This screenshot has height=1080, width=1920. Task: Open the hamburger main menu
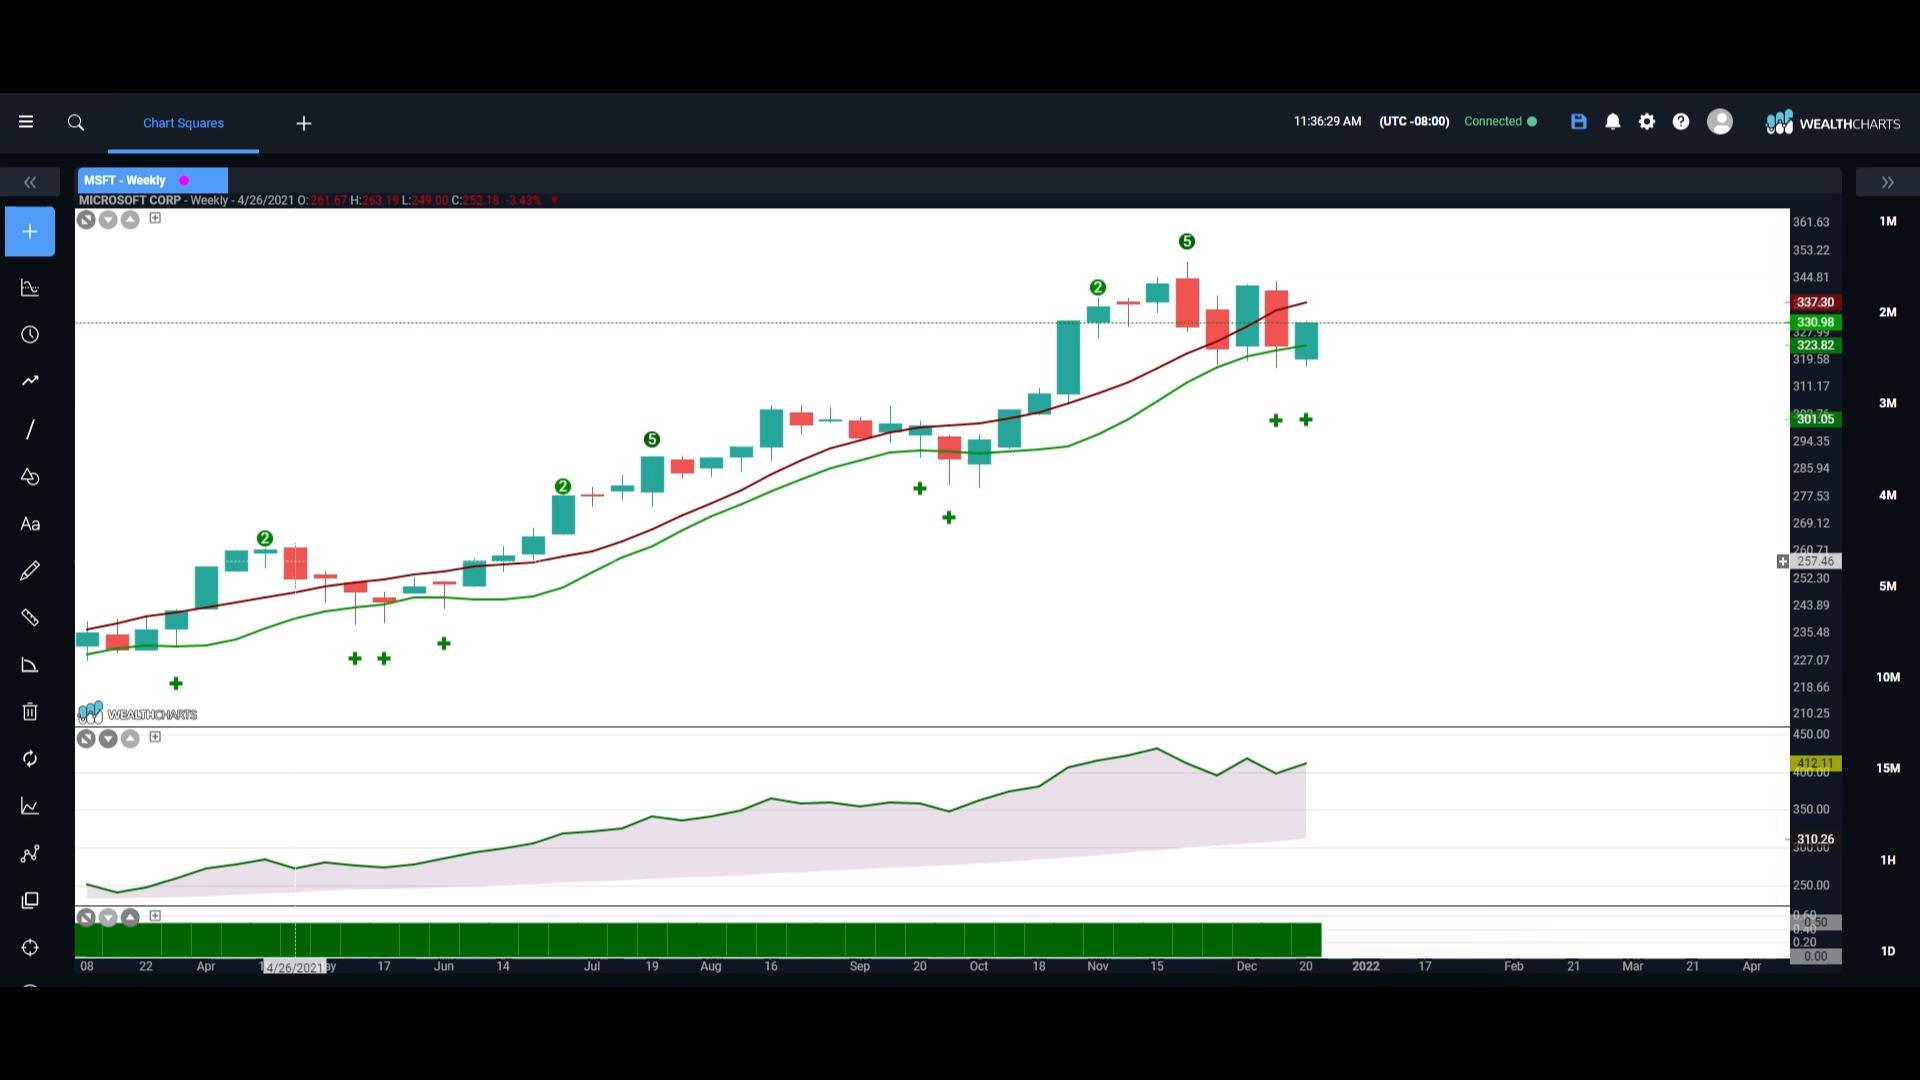point(26,122)
